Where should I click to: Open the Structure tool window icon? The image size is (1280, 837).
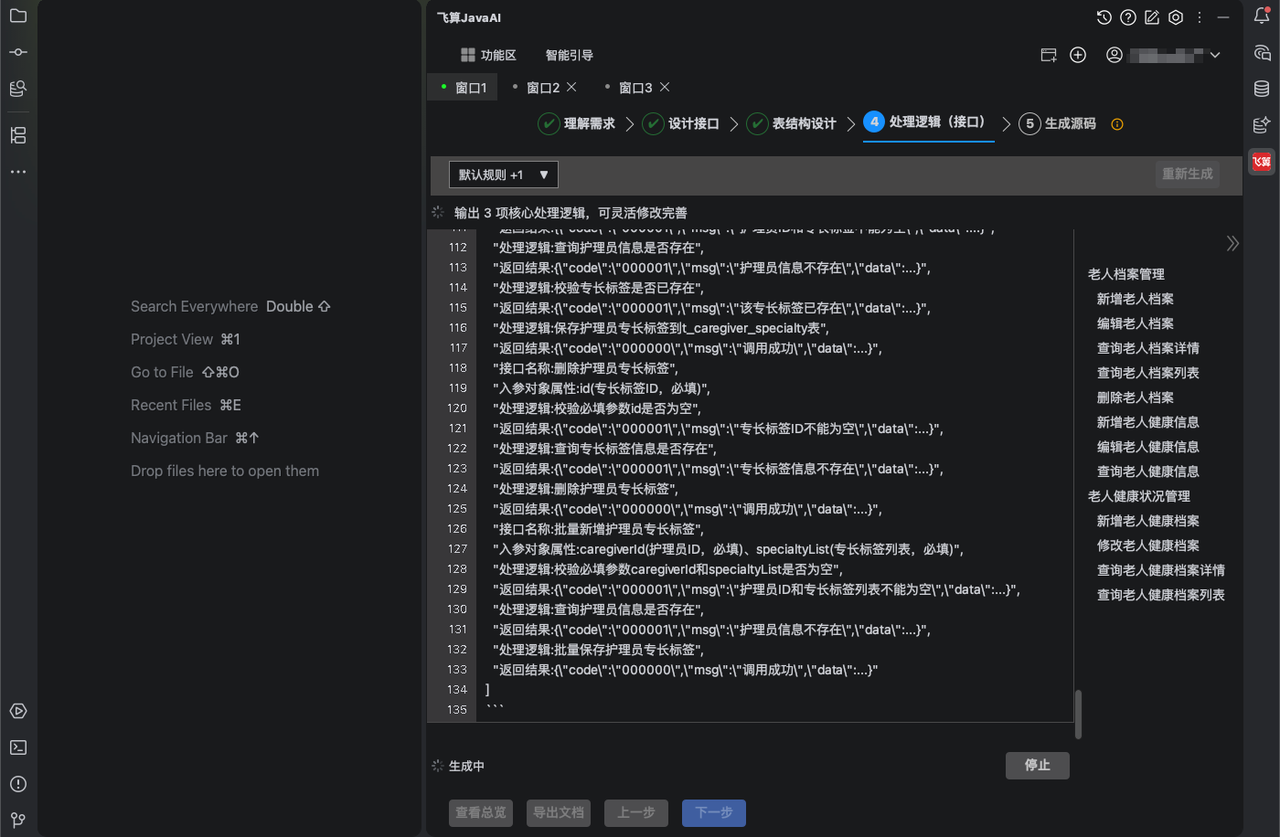click(18, 135)
